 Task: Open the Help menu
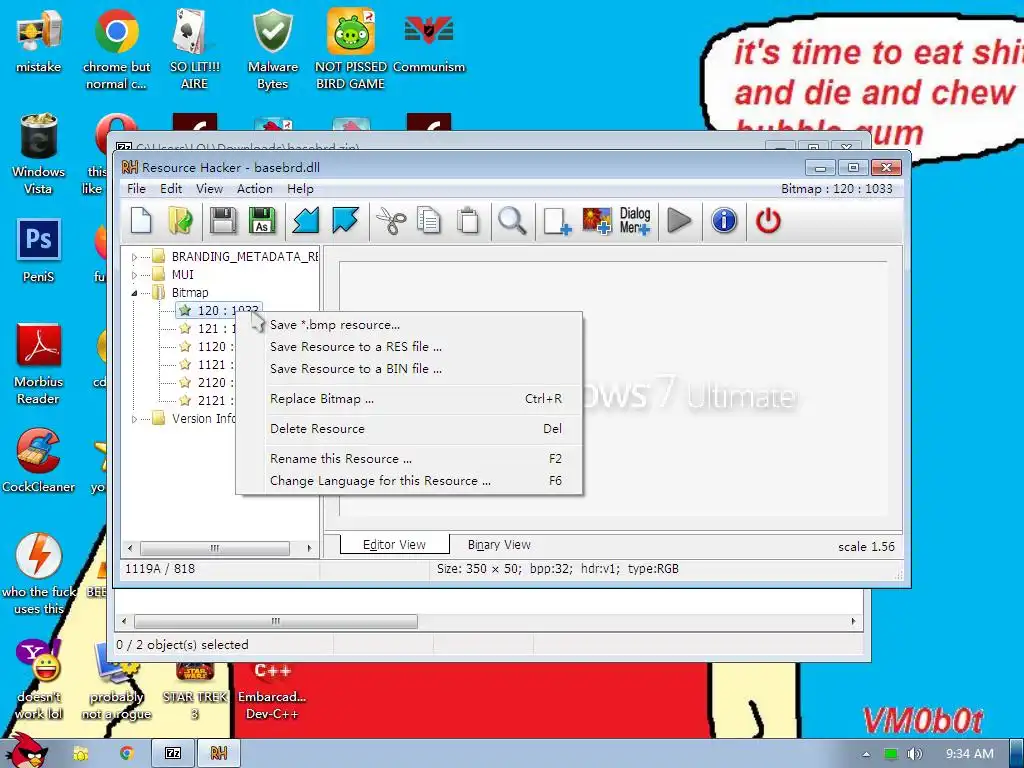tap(300, 189)
